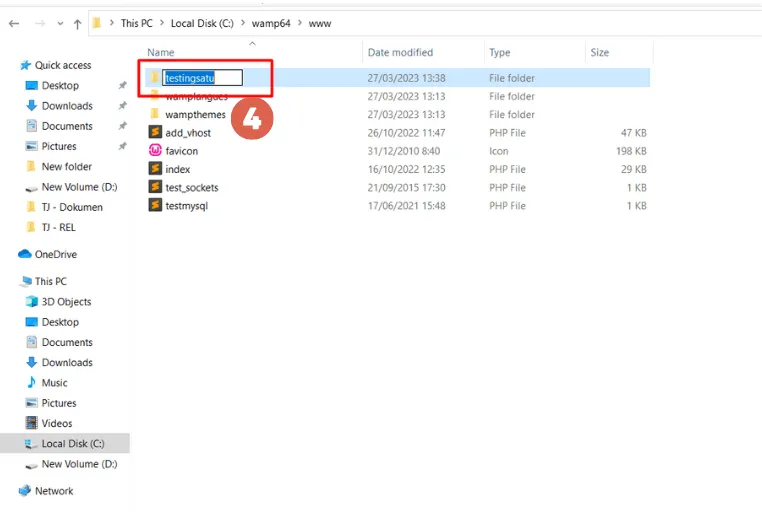Expand chevron before This PC in path
This screenshot has width=762, height=512.
click(x=111, y=23)
